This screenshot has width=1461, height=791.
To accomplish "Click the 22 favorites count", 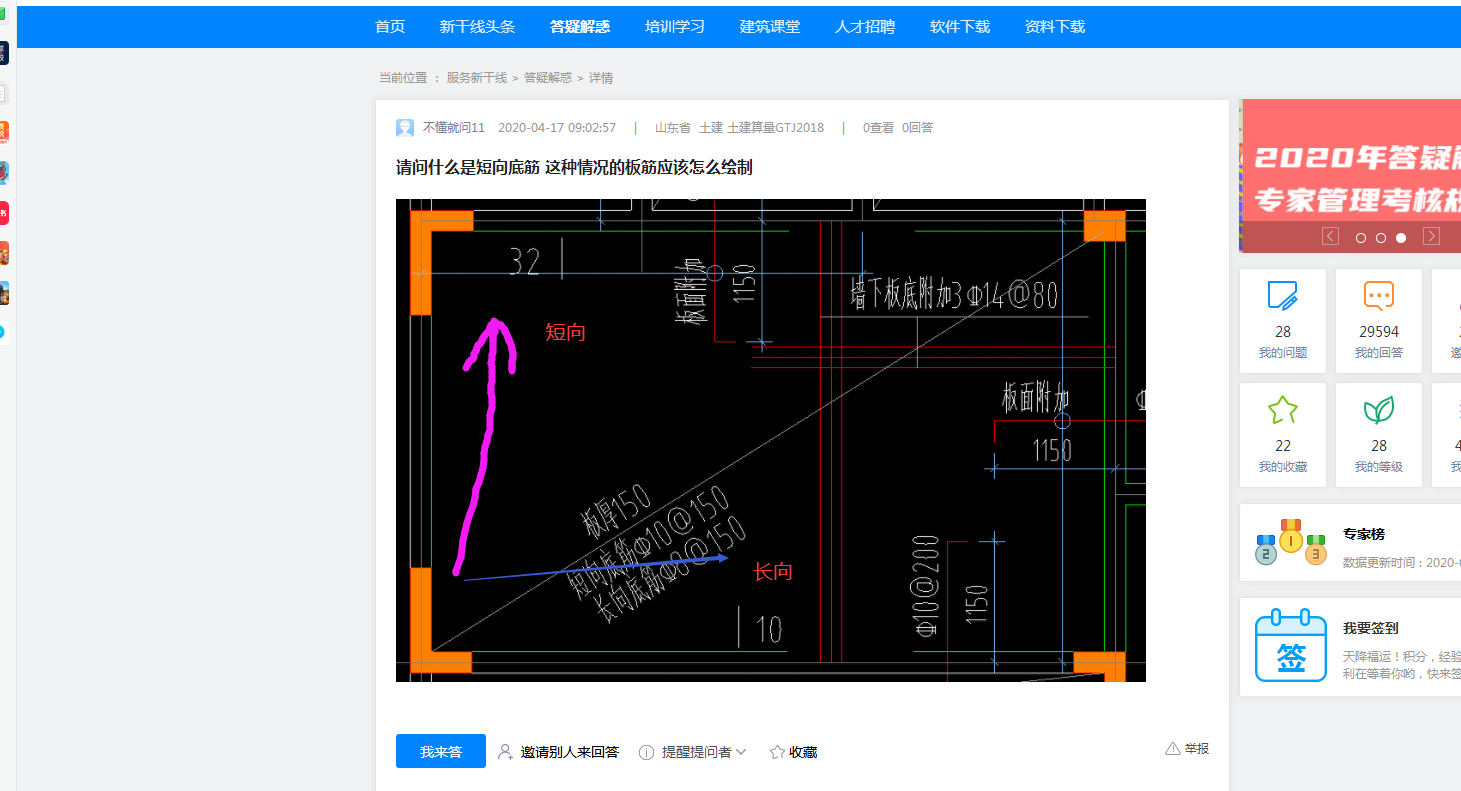I will pos(1283,446).
